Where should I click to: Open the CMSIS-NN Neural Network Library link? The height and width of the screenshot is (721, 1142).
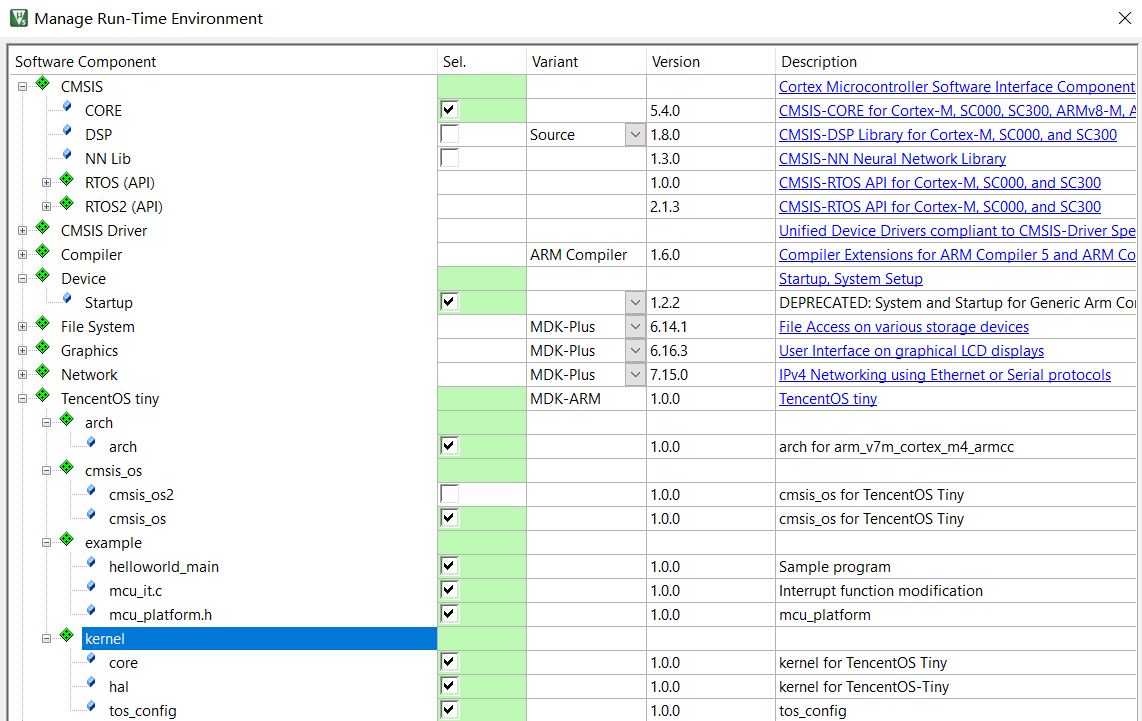pos(892,159)
